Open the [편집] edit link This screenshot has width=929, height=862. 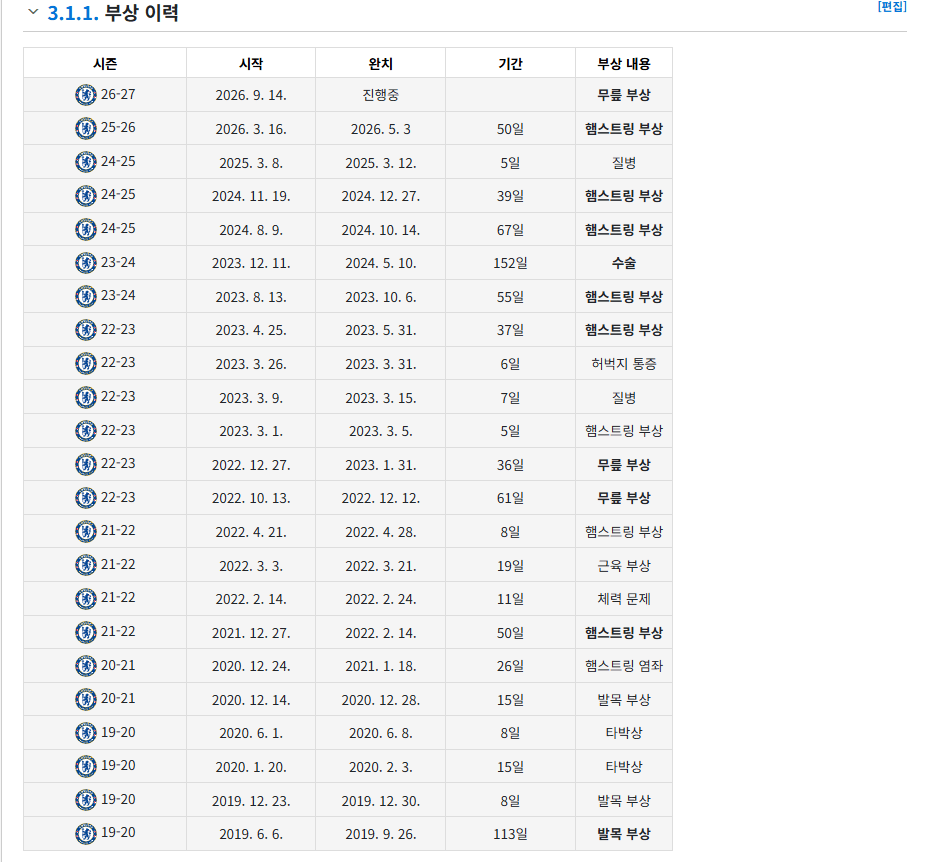point(892,7)
